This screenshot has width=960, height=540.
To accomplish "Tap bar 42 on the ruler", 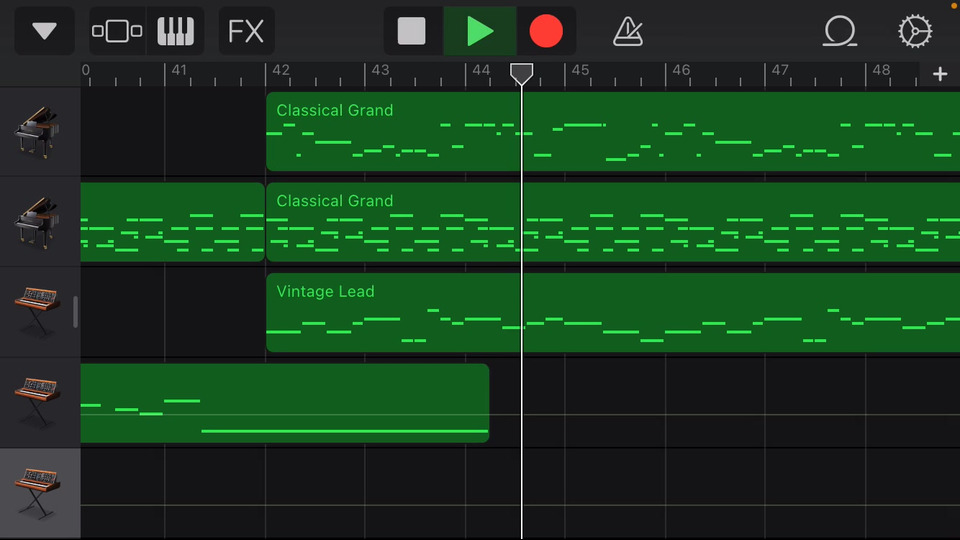I will point(280,70).
